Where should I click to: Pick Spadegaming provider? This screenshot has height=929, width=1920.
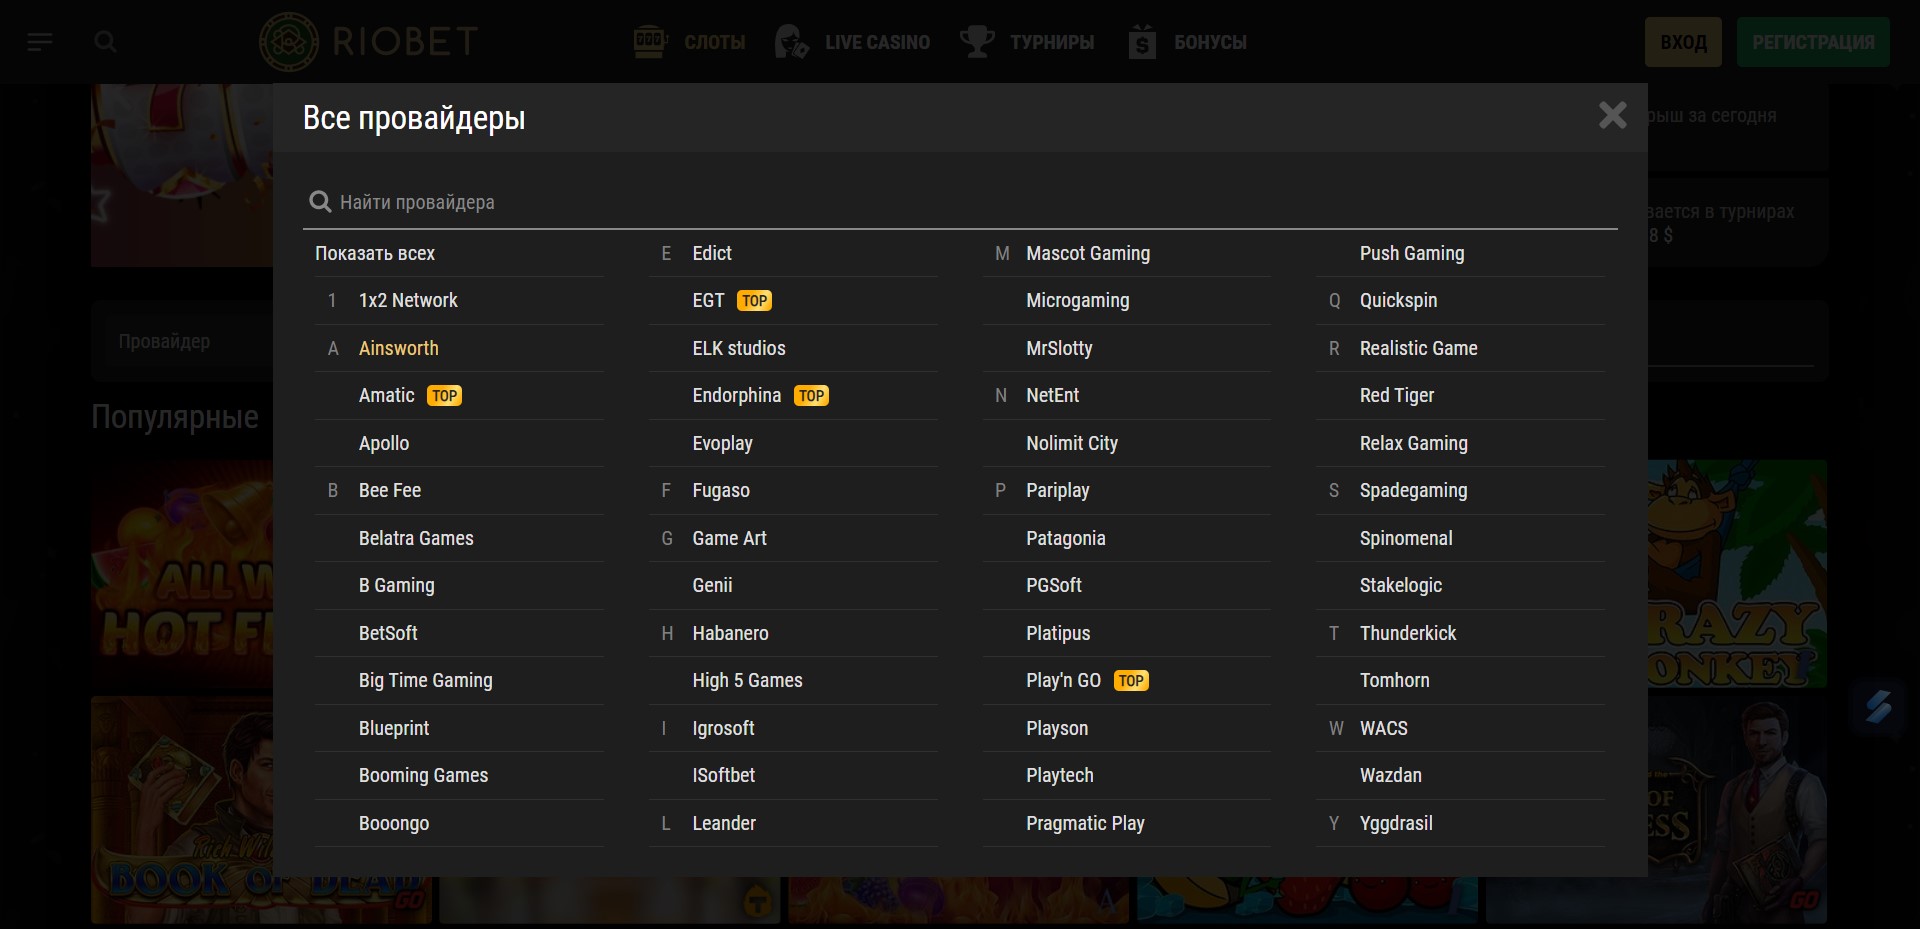(1414, 490)
